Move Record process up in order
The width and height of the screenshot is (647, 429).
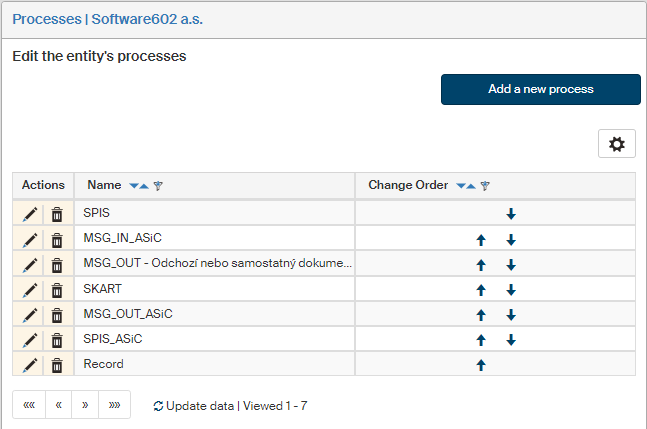click(481, 365)
